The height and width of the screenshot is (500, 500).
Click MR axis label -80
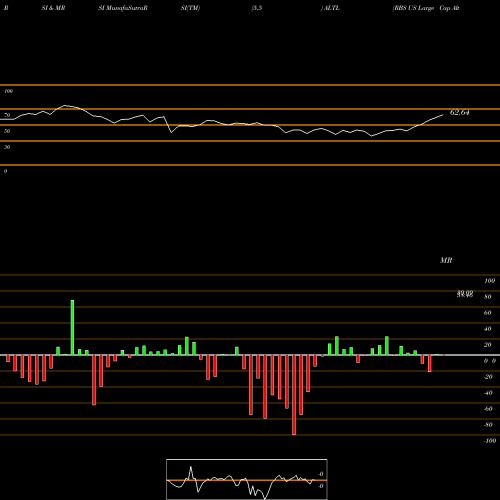click(x=488, y=425)
